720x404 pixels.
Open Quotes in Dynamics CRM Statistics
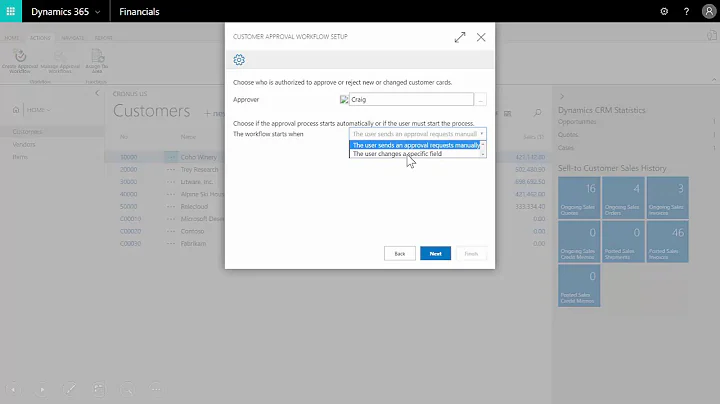(x=568, y=135)
